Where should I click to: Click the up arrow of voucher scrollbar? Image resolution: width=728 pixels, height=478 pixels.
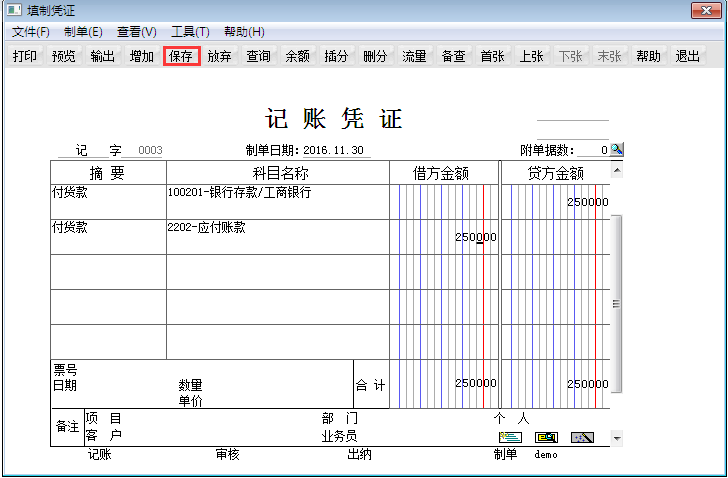click(x=617, y=170)
